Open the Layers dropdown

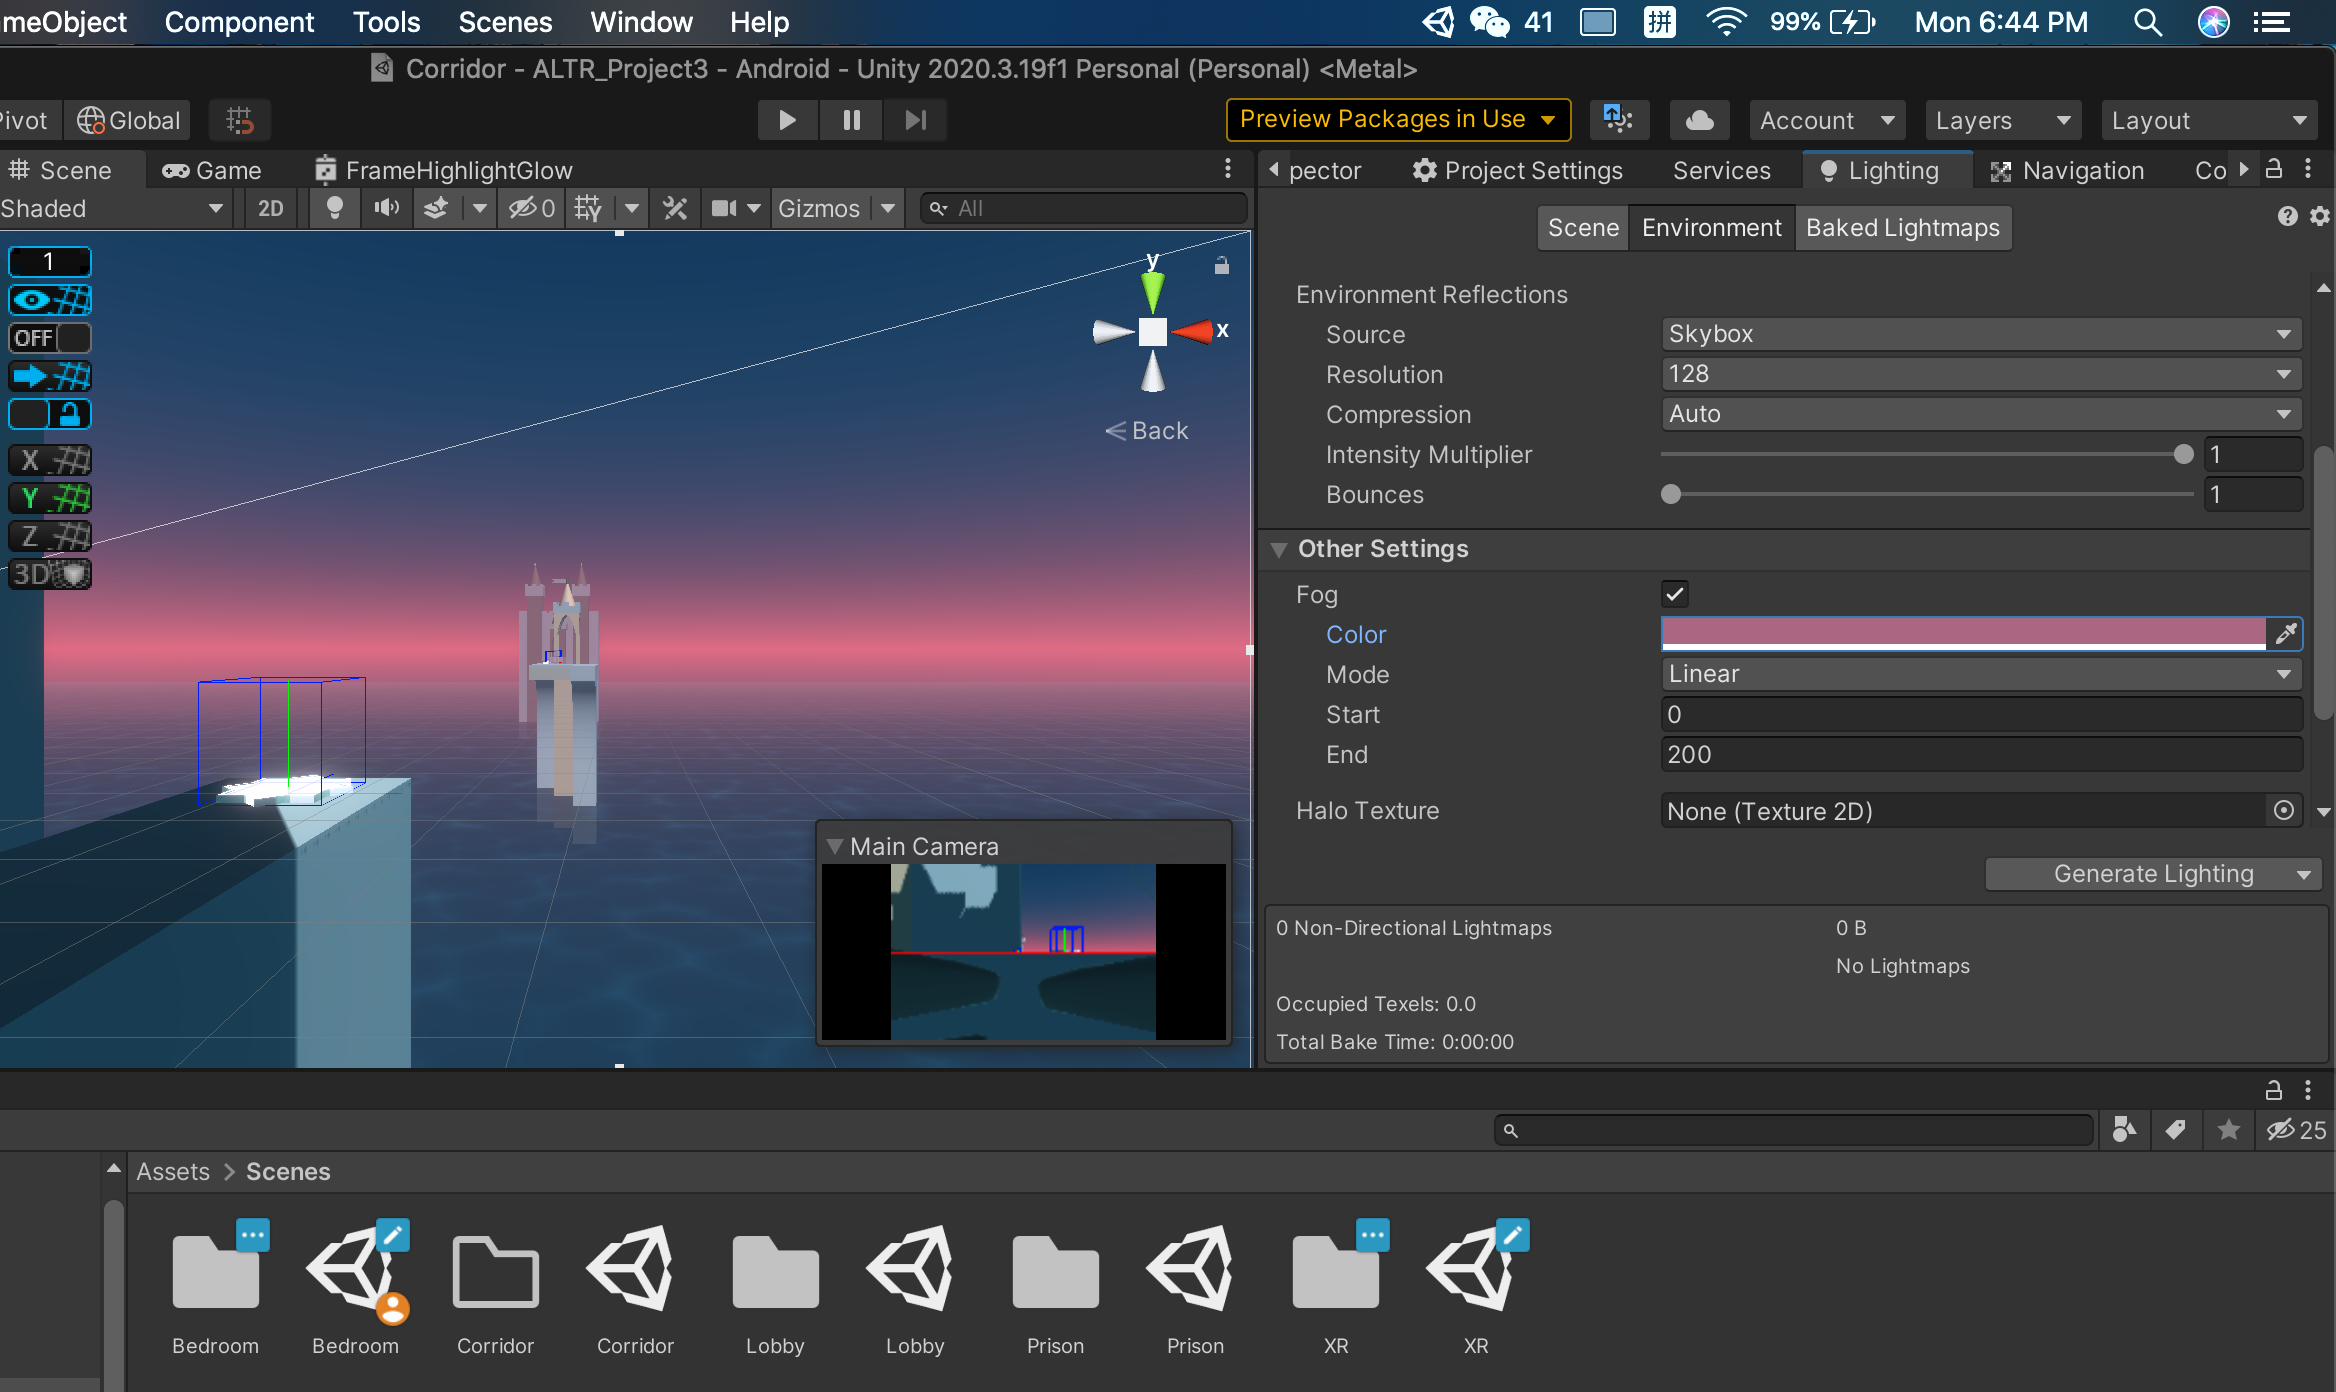coord(2003,120)
